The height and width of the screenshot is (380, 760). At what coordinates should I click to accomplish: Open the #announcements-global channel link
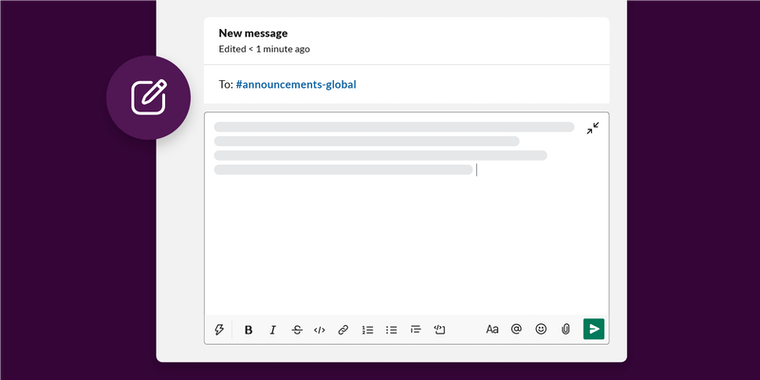pos(296,84)
